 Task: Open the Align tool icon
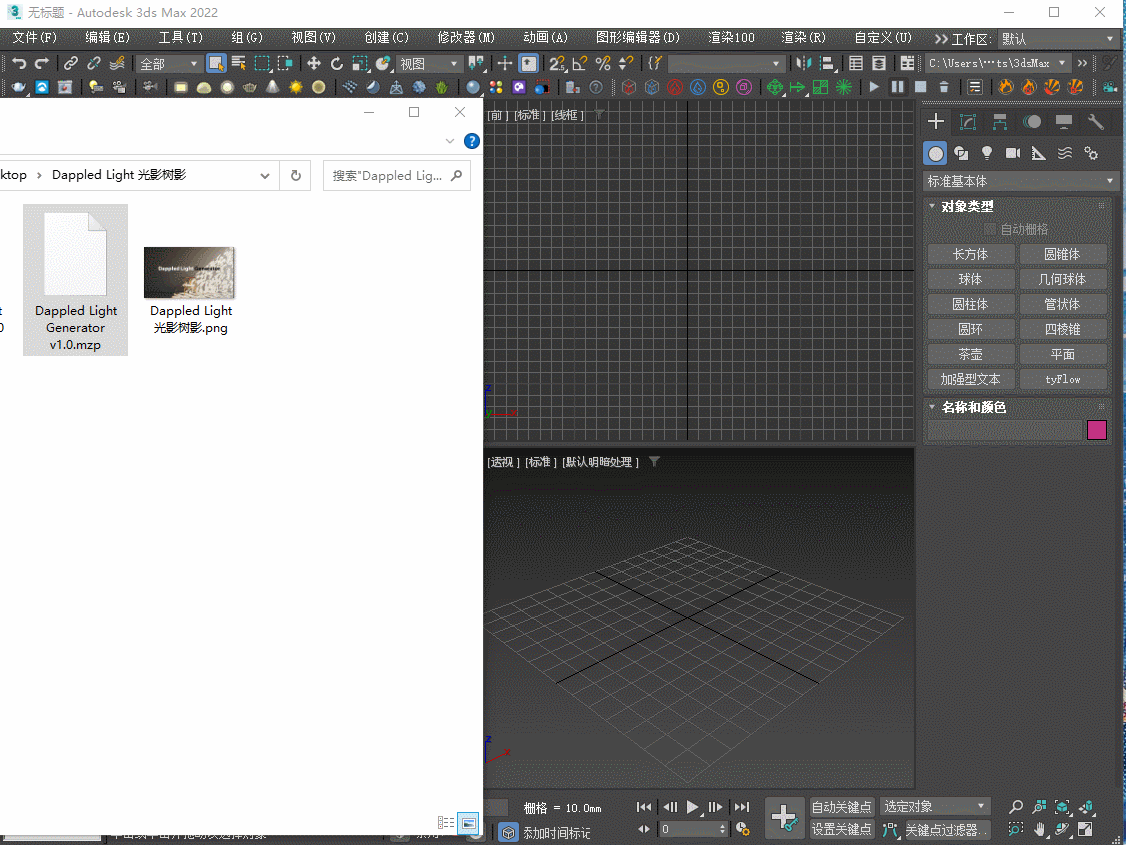coord(827,64)
